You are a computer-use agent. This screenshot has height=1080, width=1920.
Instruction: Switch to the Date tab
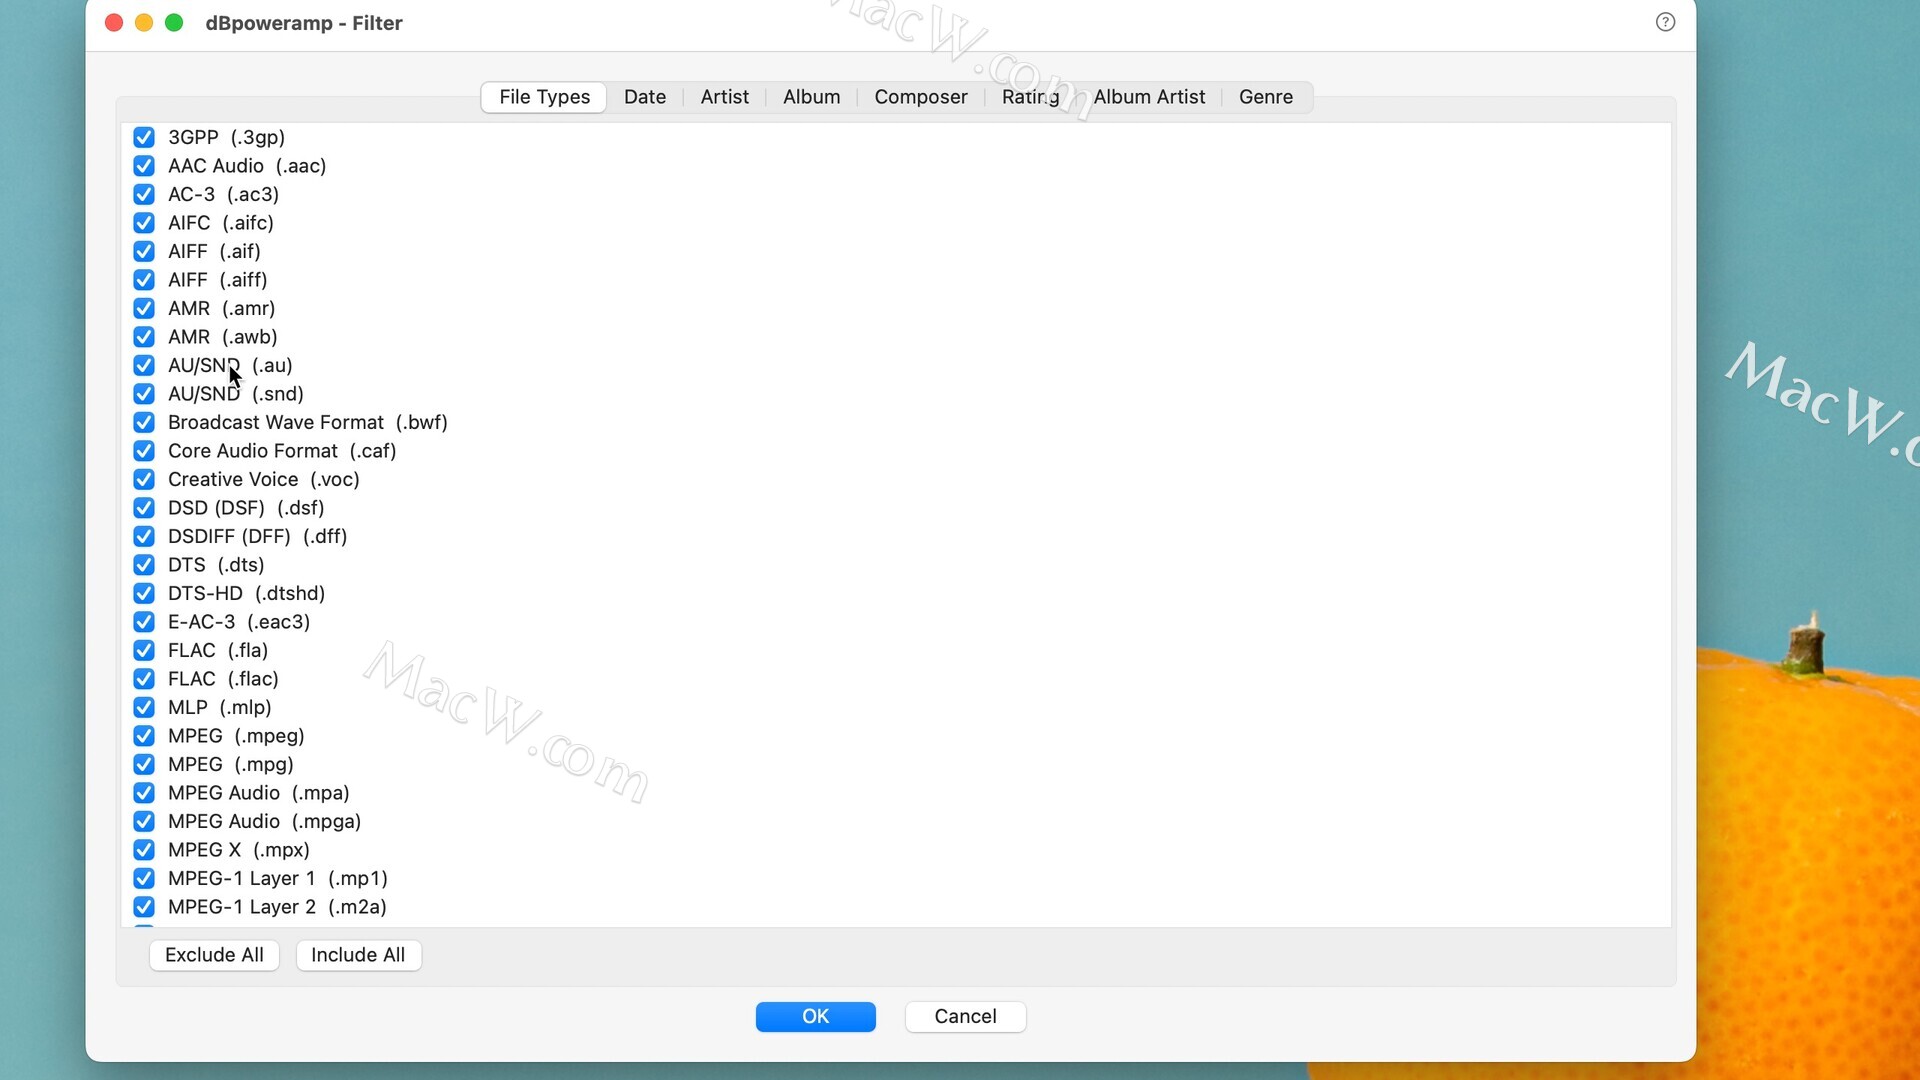(x=645, y=97)
